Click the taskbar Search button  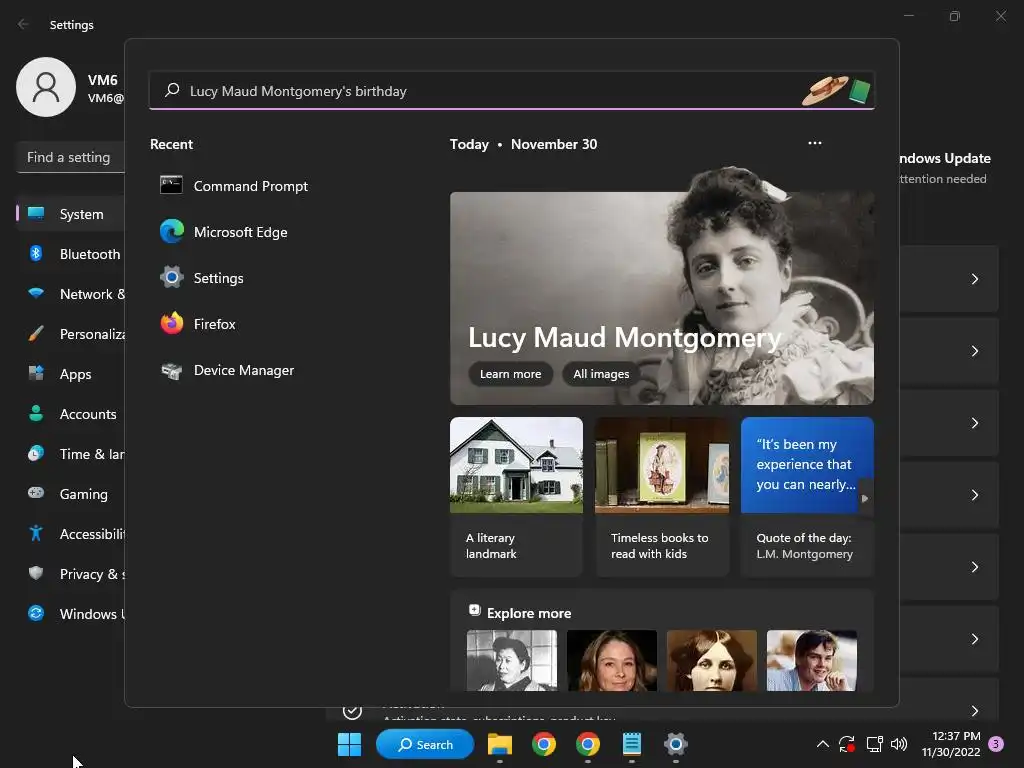(x=425, y=744)
